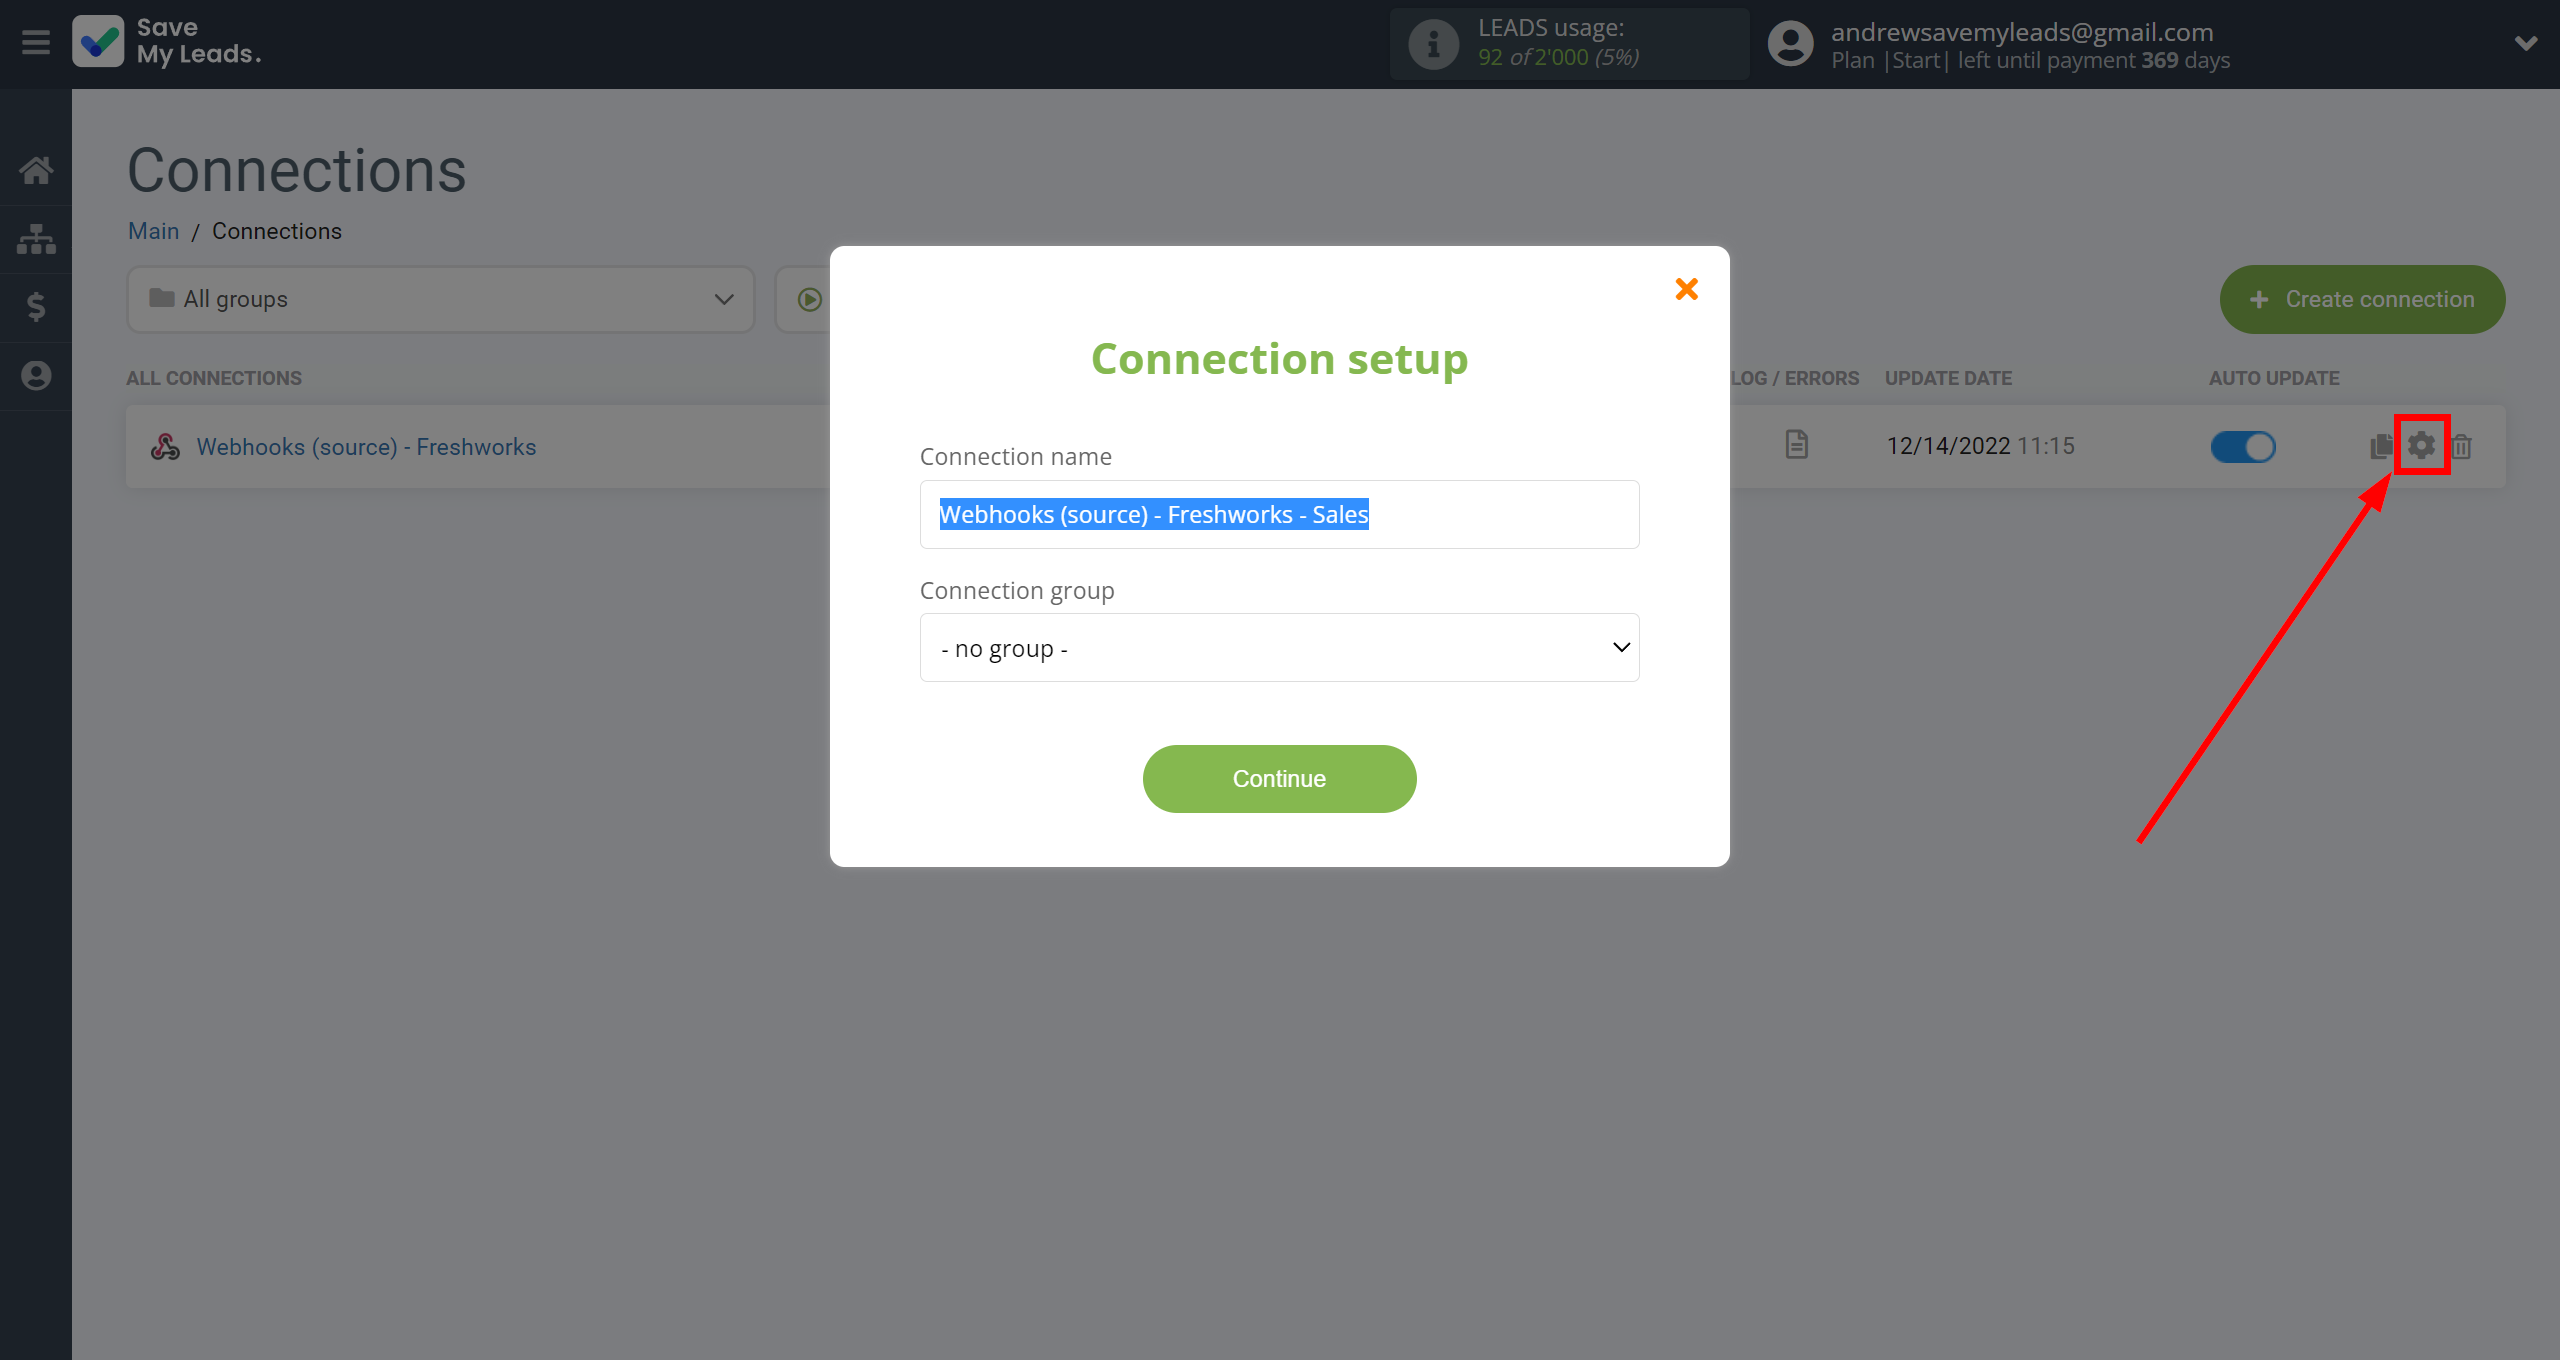Select the connection name input field
Viewport: 2560px width, 1360px height.
(x=1278, y=513)
